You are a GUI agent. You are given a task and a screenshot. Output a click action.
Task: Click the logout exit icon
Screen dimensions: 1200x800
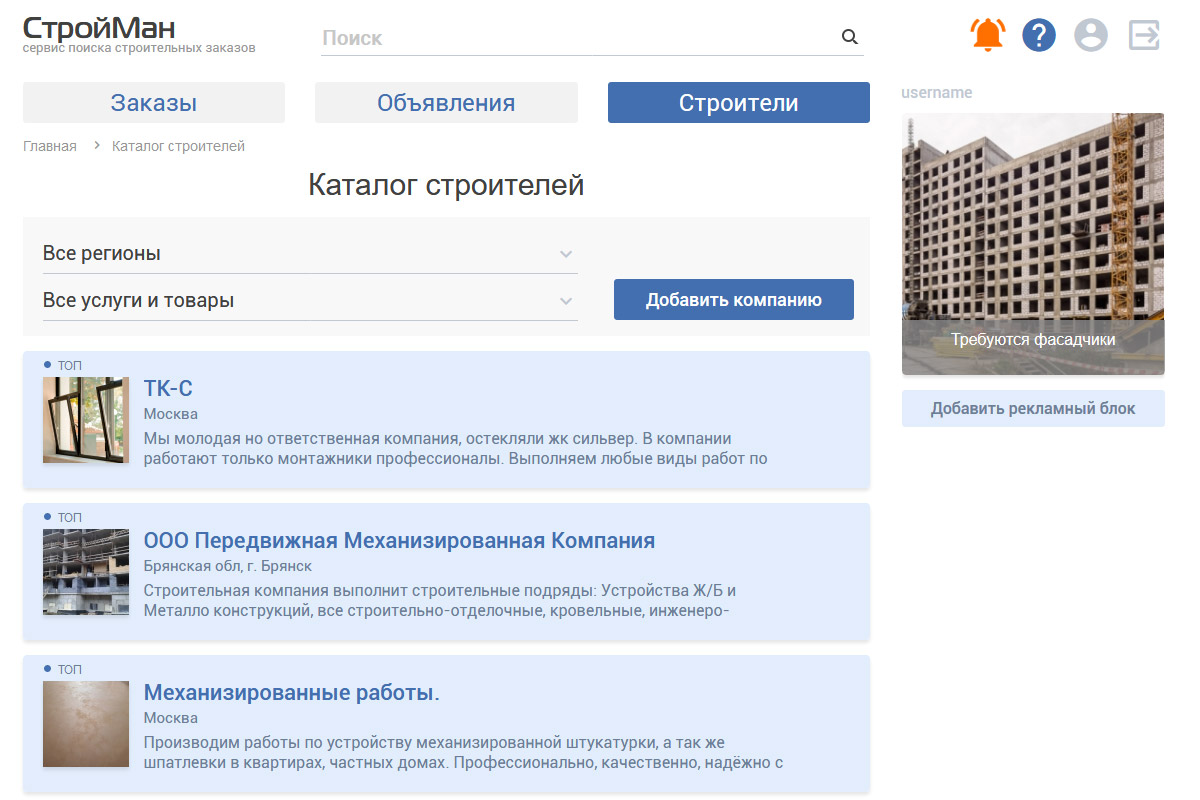point(1144,36)
